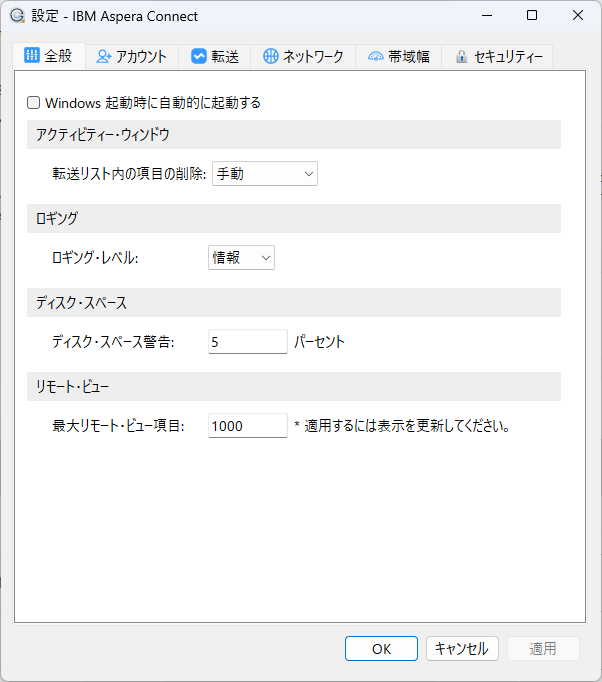Click the Account (アカウント) tab person icon
Screen dimensions: 602x682
[x=104, y=57]
